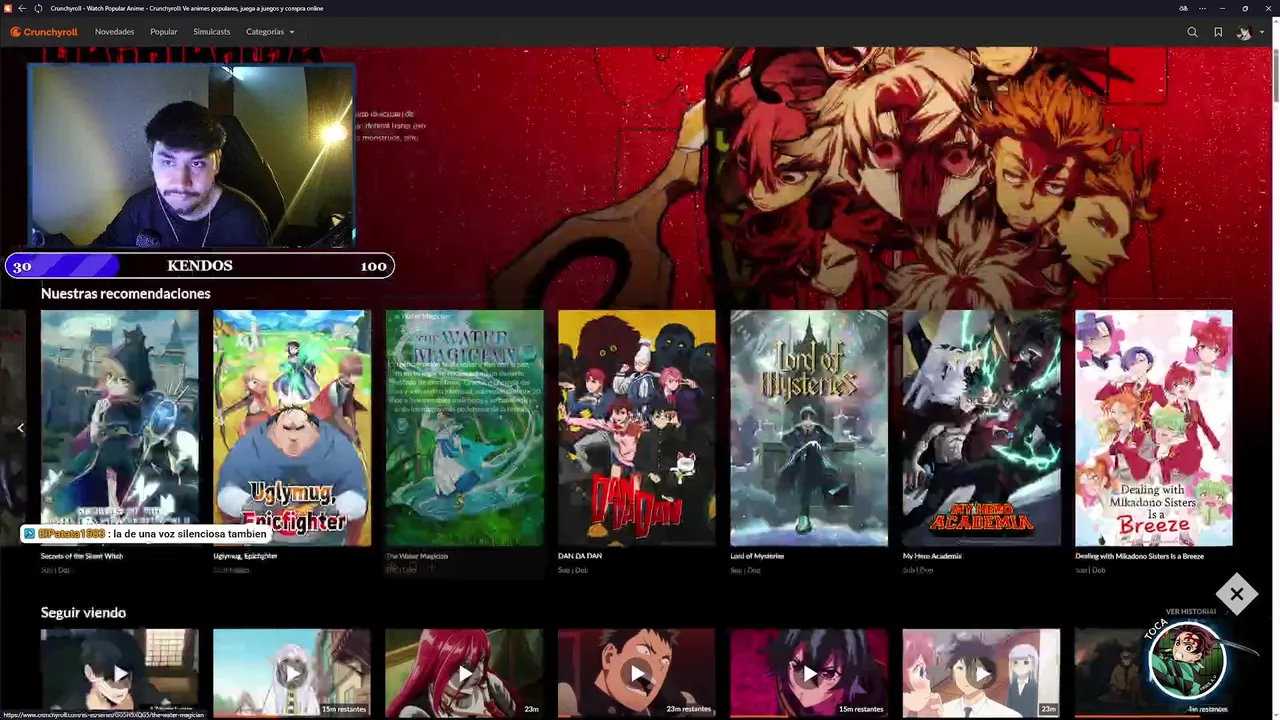Open The Water Magician poster card
Screen dimensions: 1280x720
click(465, 428)
